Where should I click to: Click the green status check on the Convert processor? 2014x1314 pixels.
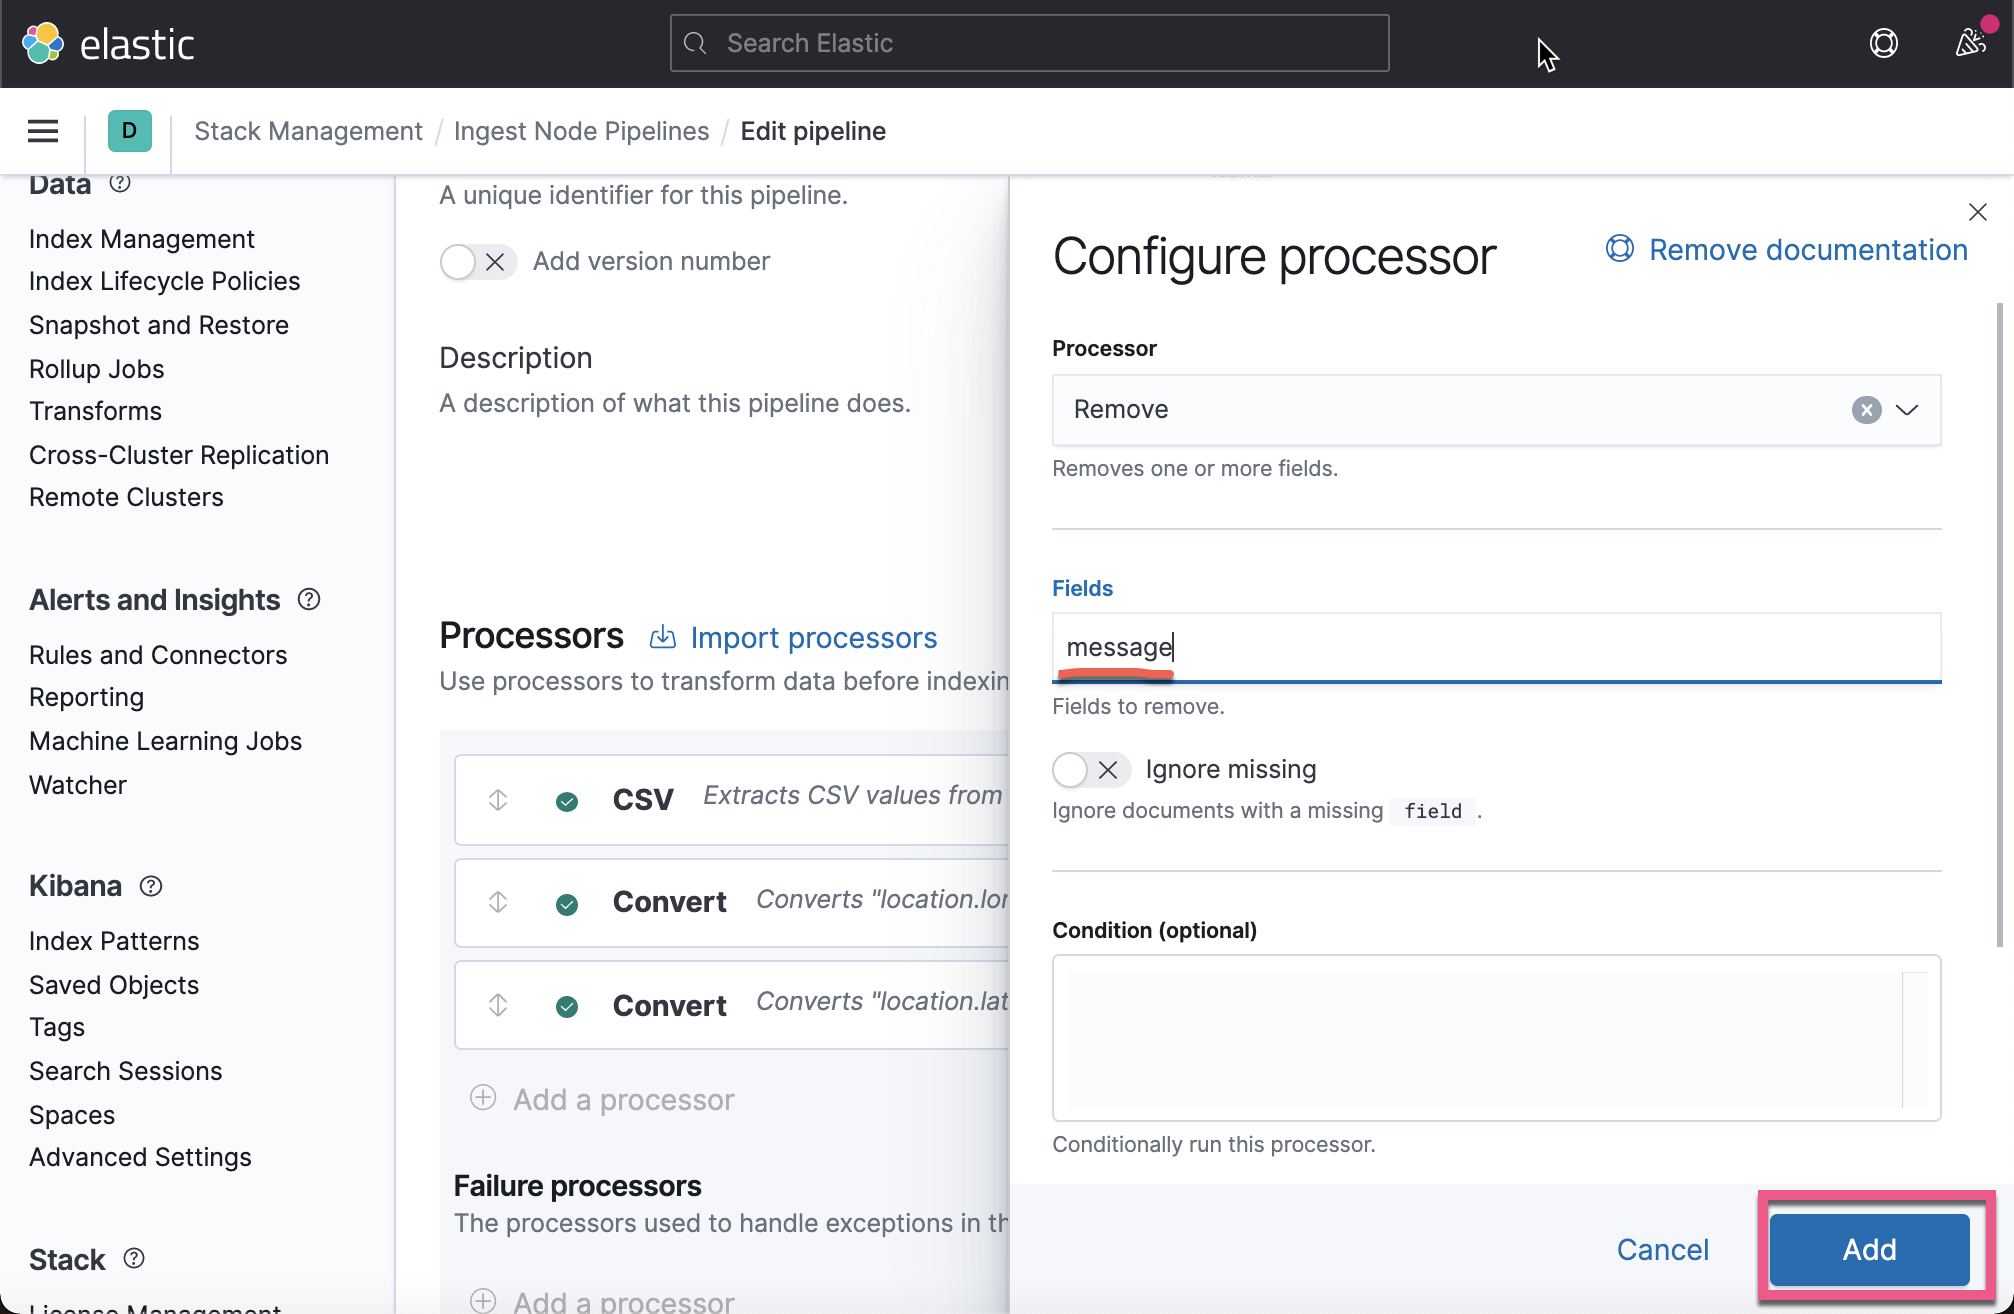pyautogui.click(x=567, y=902)
